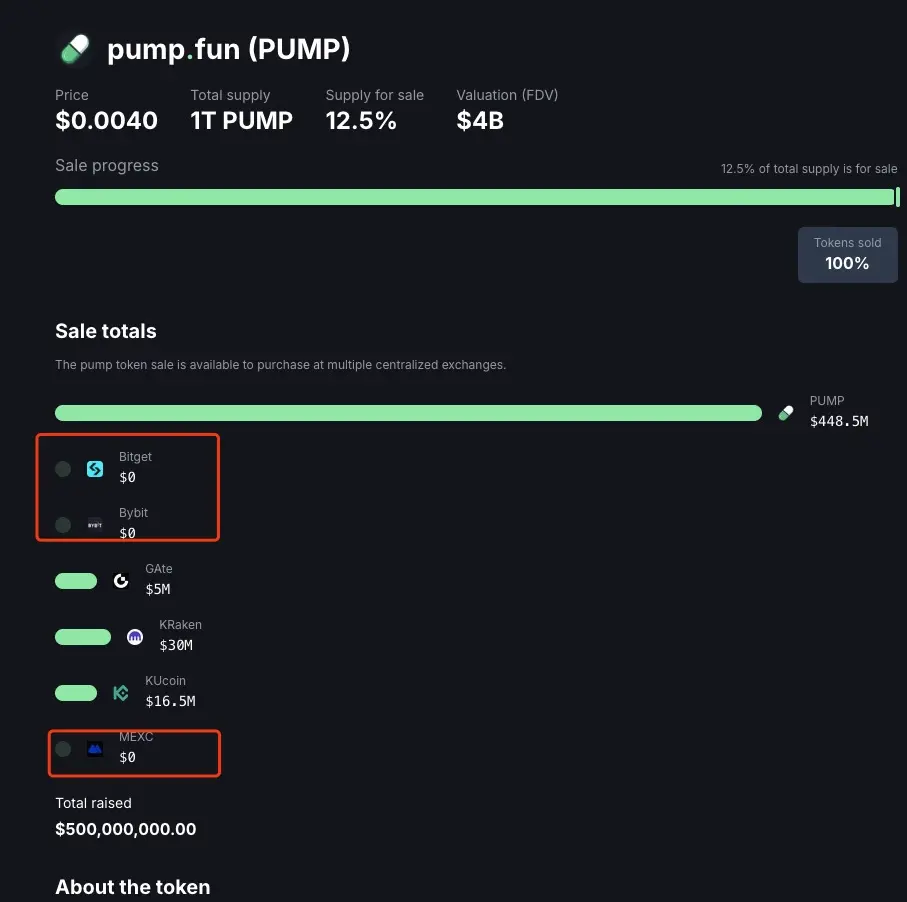Click the KuCoin green amount bar
This screenshot has height=902, width=907.
point(76,693)
